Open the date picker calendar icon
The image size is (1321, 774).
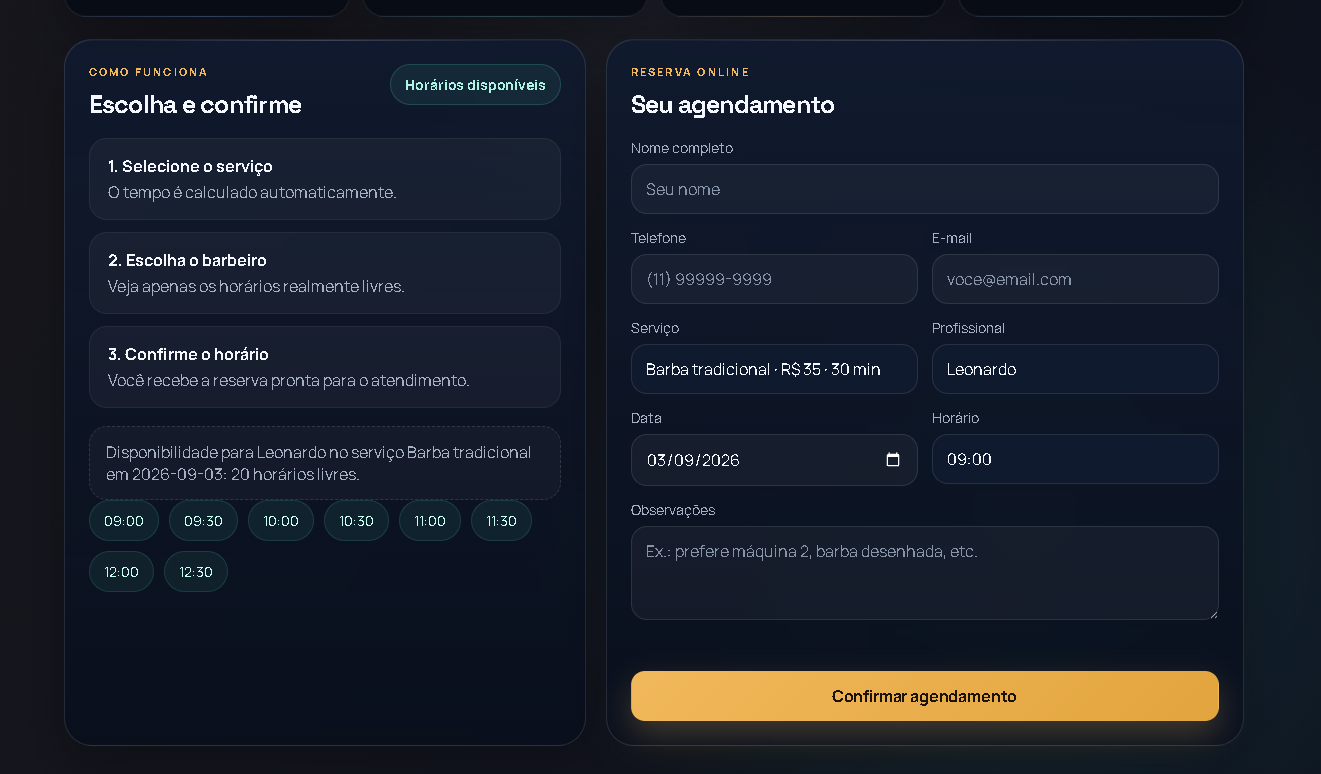pos(893,460)
